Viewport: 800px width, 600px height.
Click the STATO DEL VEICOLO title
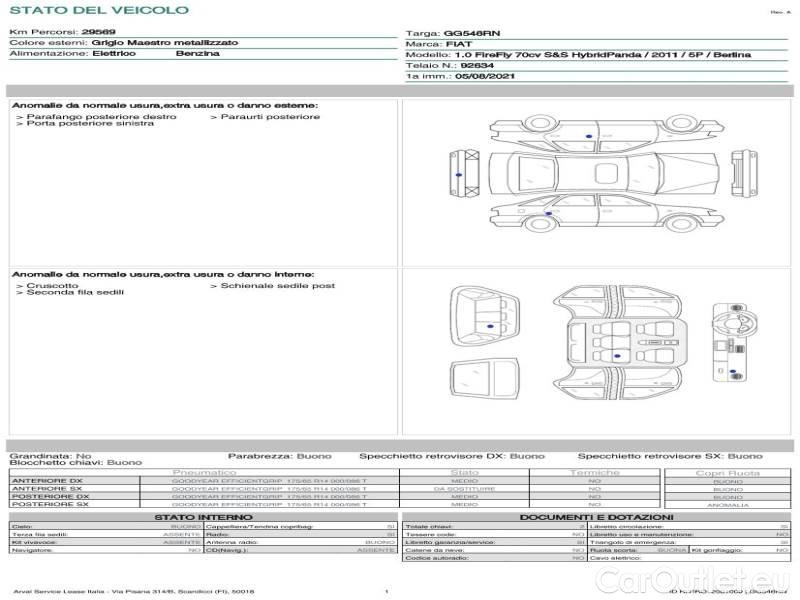point(98,10)
